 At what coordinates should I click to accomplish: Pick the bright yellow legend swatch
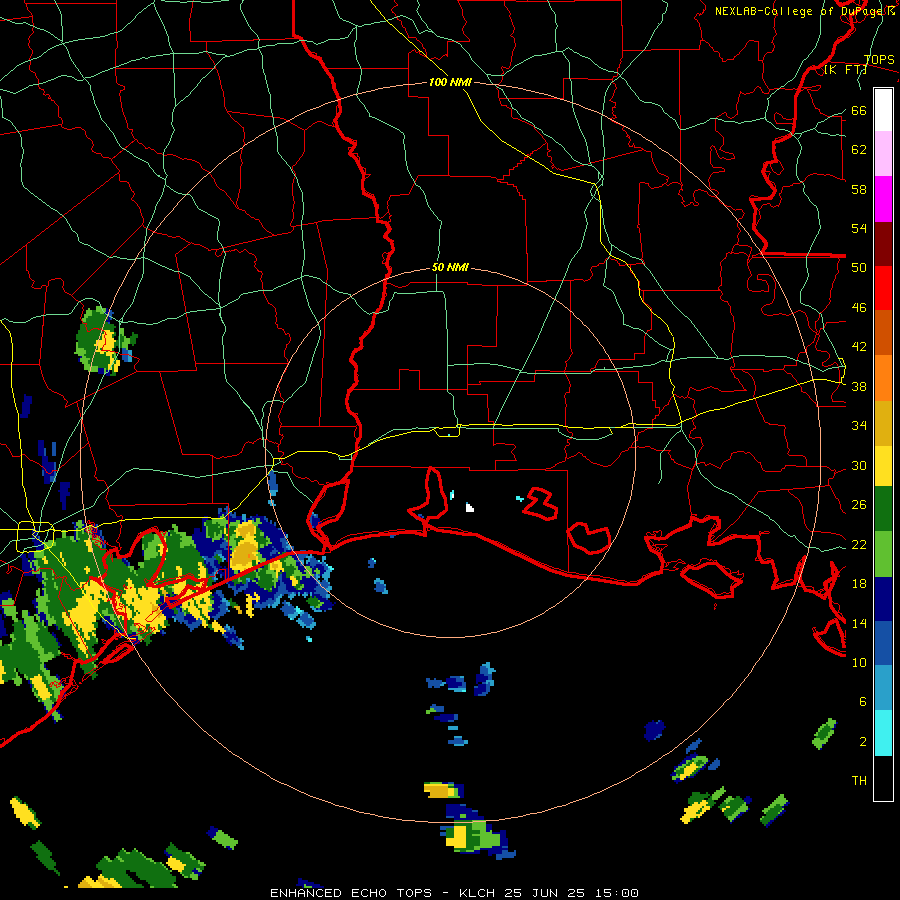pyautogui.click(x=883, y=465)
